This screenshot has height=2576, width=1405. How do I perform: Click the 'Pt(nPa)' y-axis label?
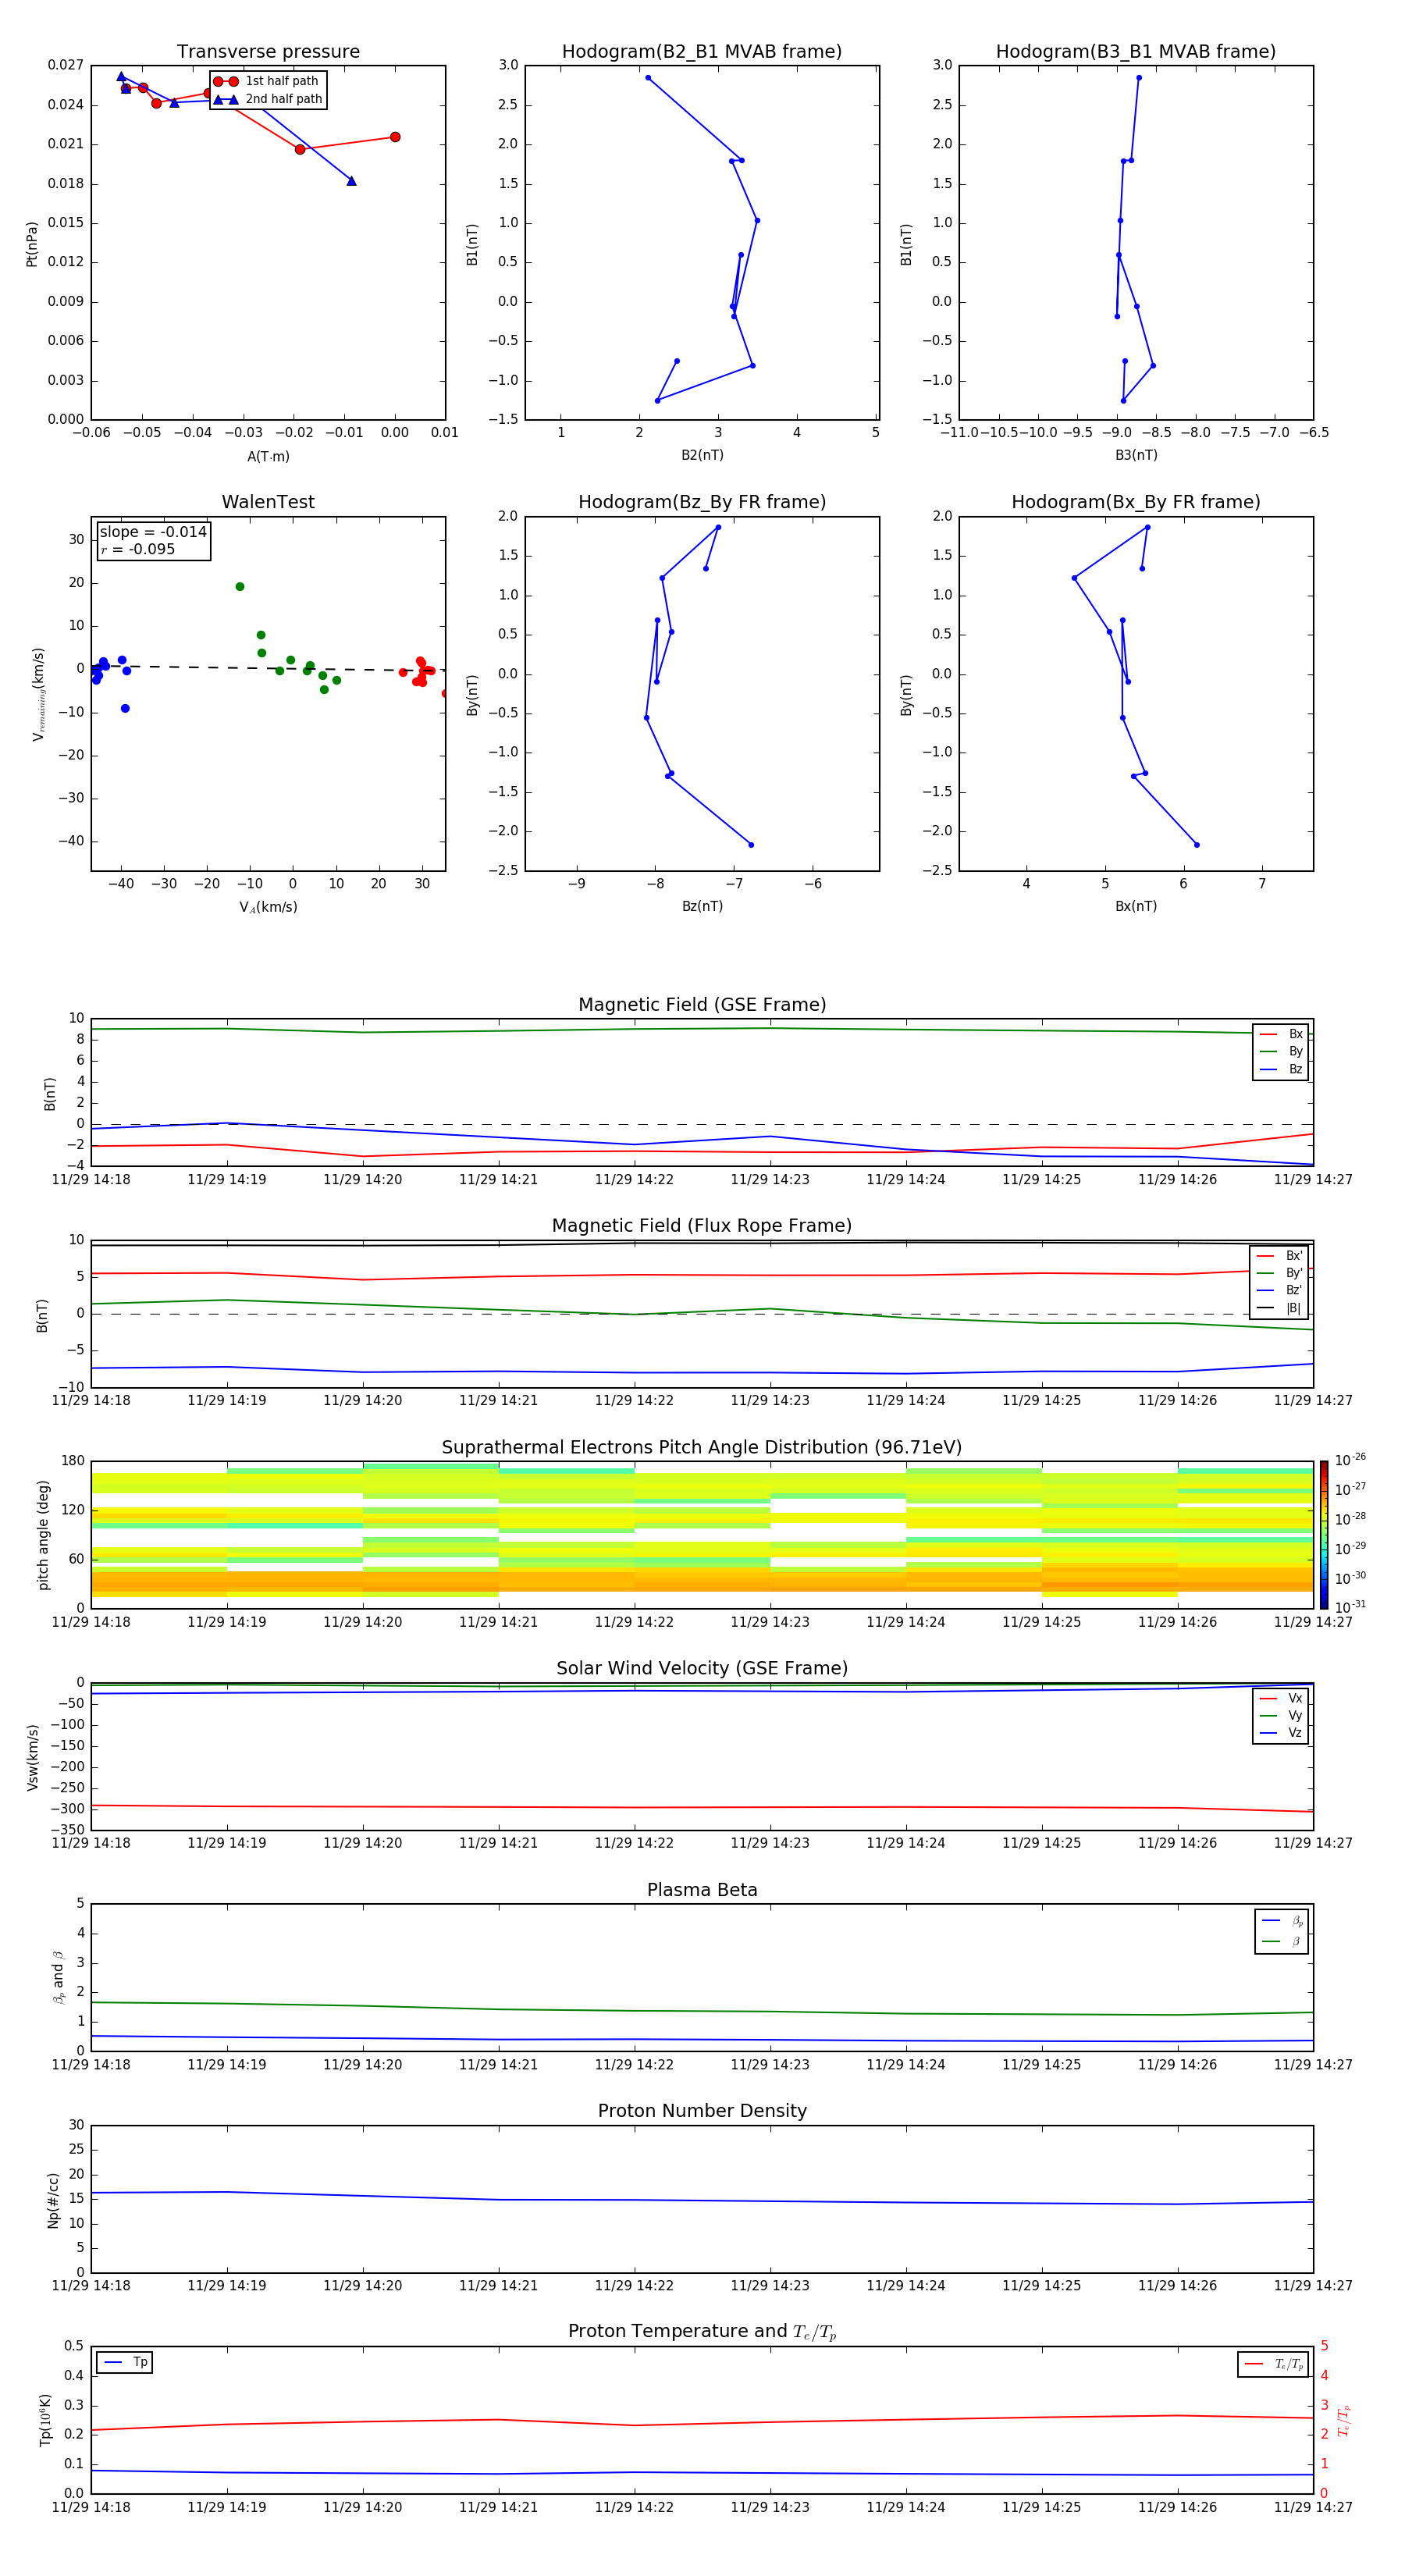pos(32,244)
